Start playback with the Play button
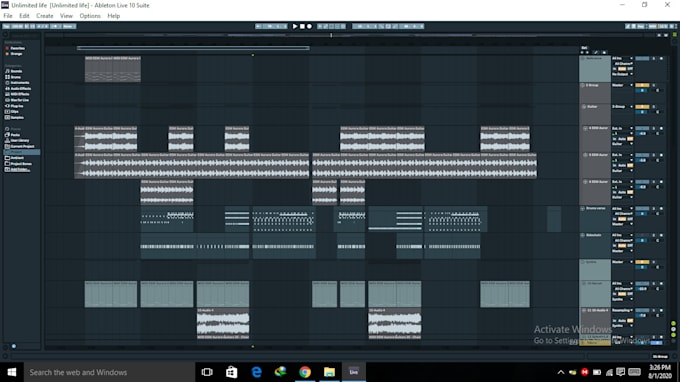The width and height of the screenshot is (680, 382). [x=295, y=26]
